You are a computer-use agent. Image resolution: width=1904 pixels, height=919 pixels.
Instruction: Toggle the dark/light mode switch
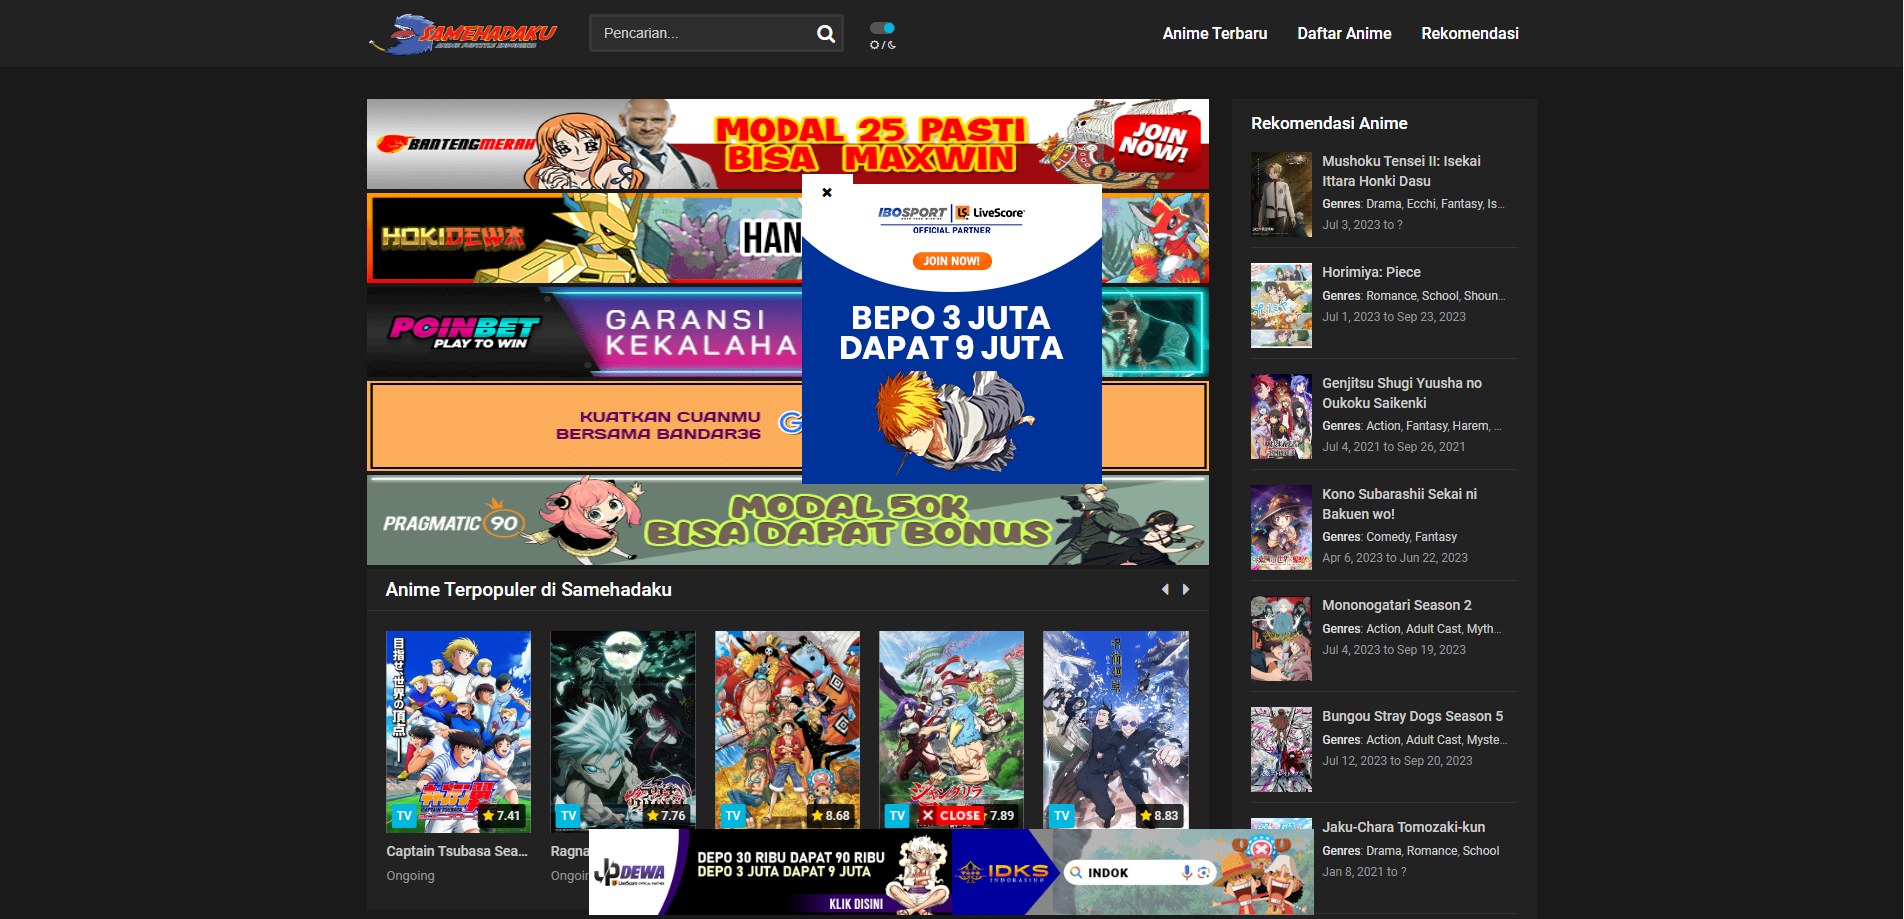tap(882, 29)
